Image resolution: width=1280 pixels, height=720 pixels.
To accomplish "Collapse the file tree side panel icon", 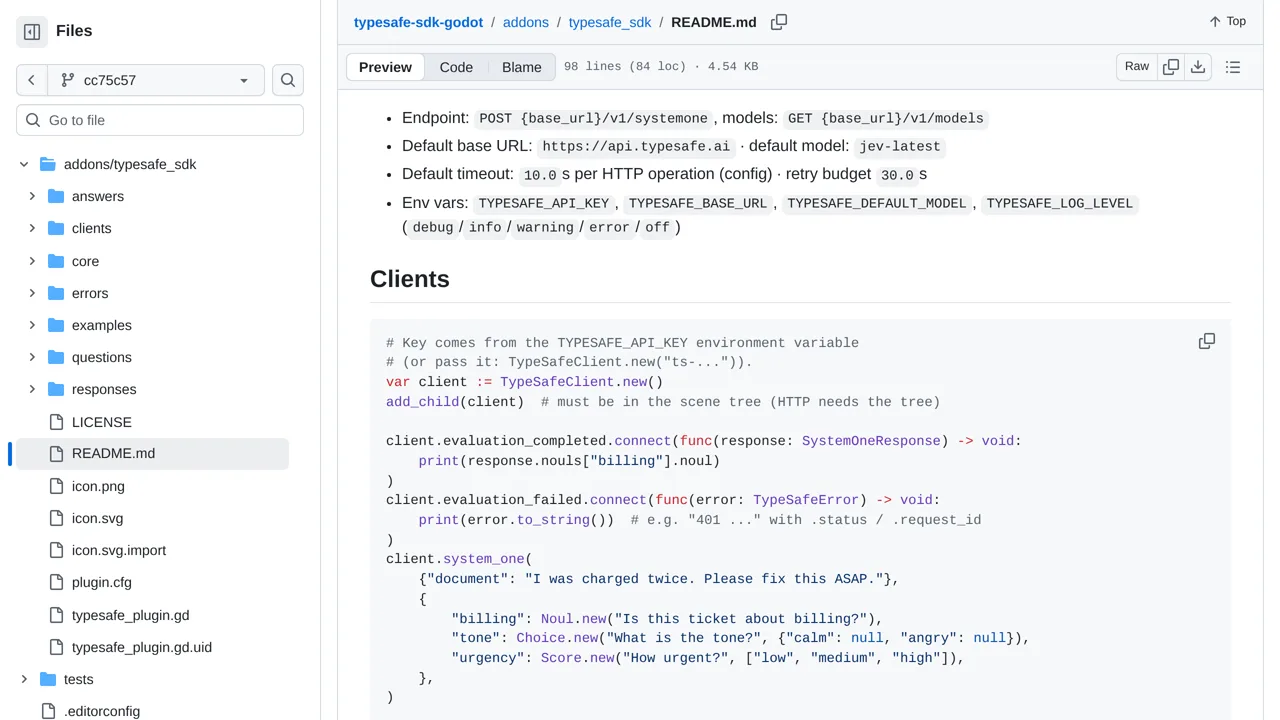I will click(32, 31).
